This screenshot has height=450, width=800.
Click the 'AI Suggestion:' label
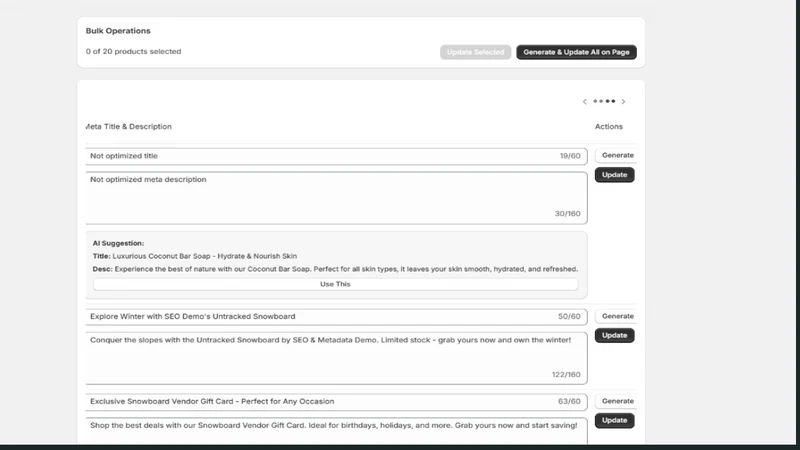pos(118,243)
